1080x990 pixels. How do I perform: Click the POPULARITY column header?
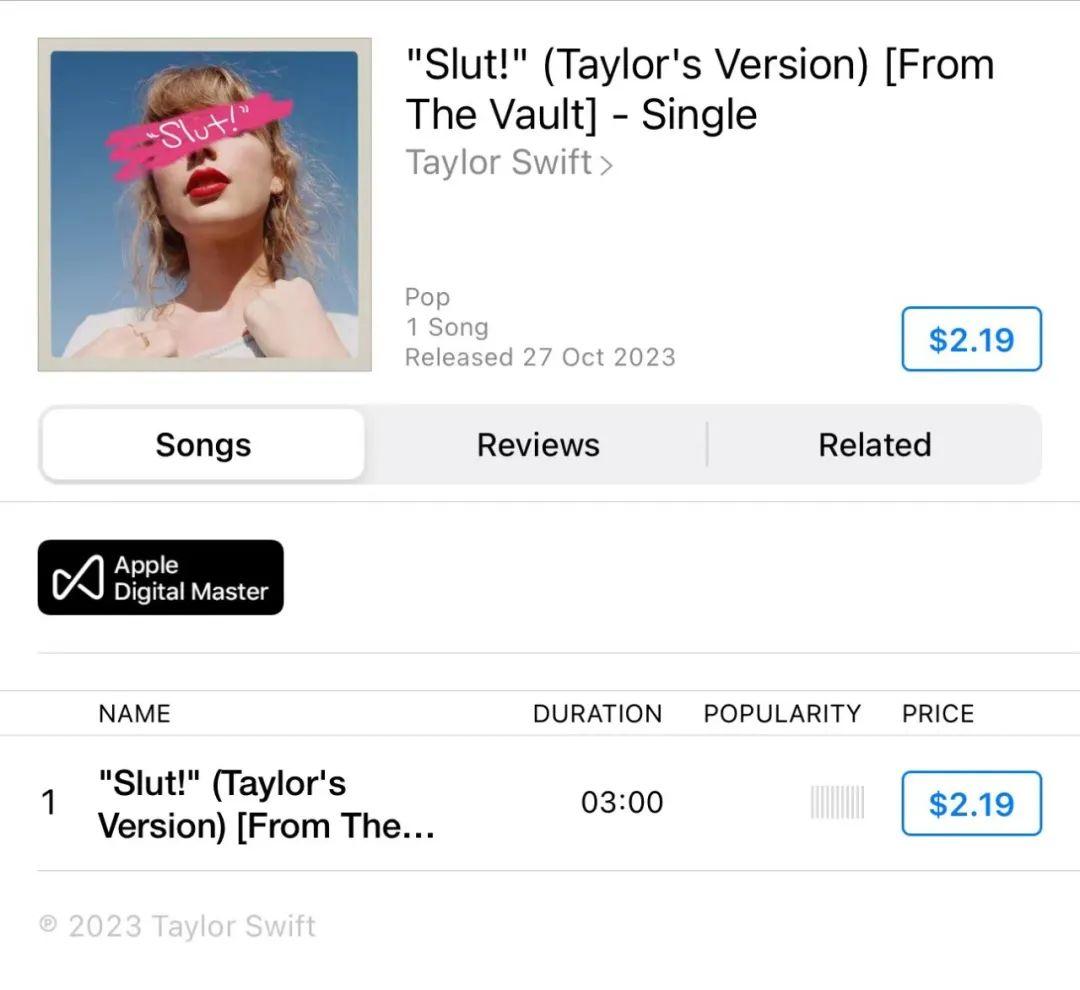pos(782,713)
